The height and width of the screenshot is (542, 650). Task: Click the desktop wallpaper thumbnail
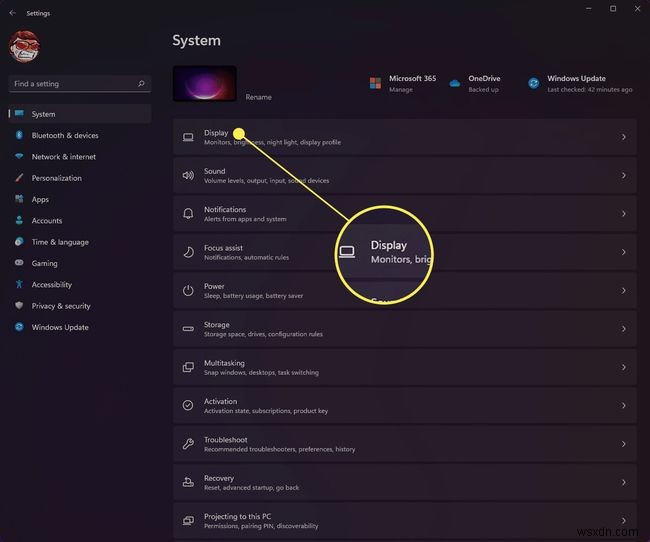tap(205, 83)
